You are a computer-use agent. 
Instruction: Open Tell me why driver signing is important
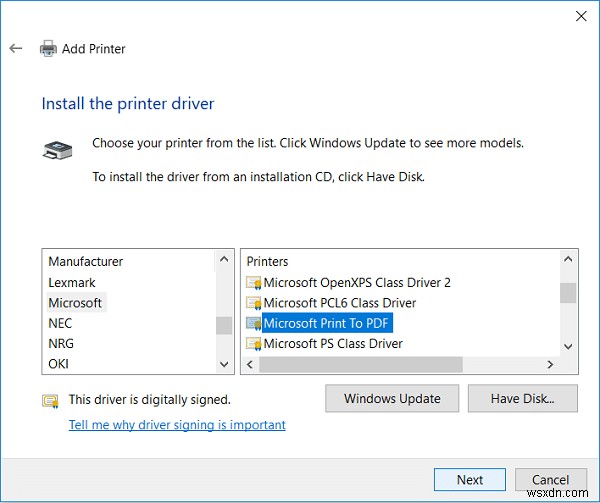pyautogui.click(x=177, y=425)
